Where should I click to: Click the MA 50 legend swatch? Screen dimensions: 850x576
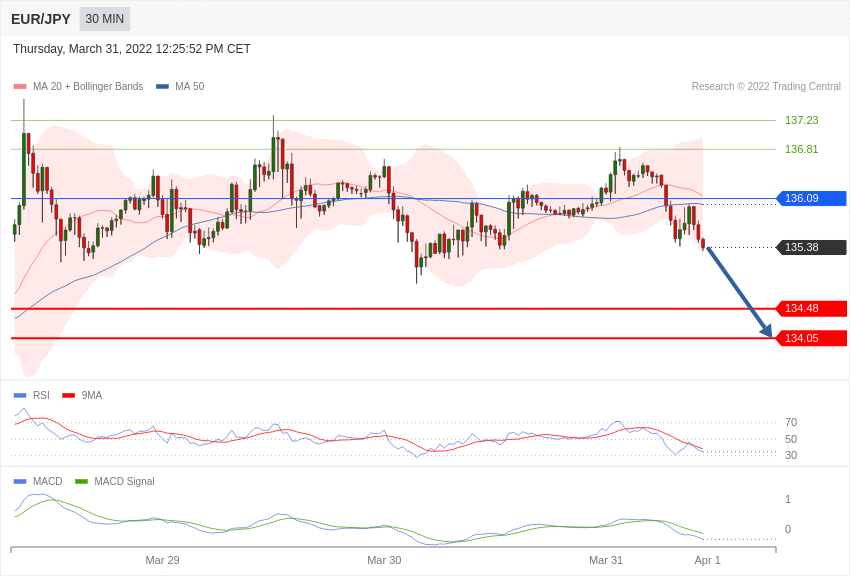[162, 87]
